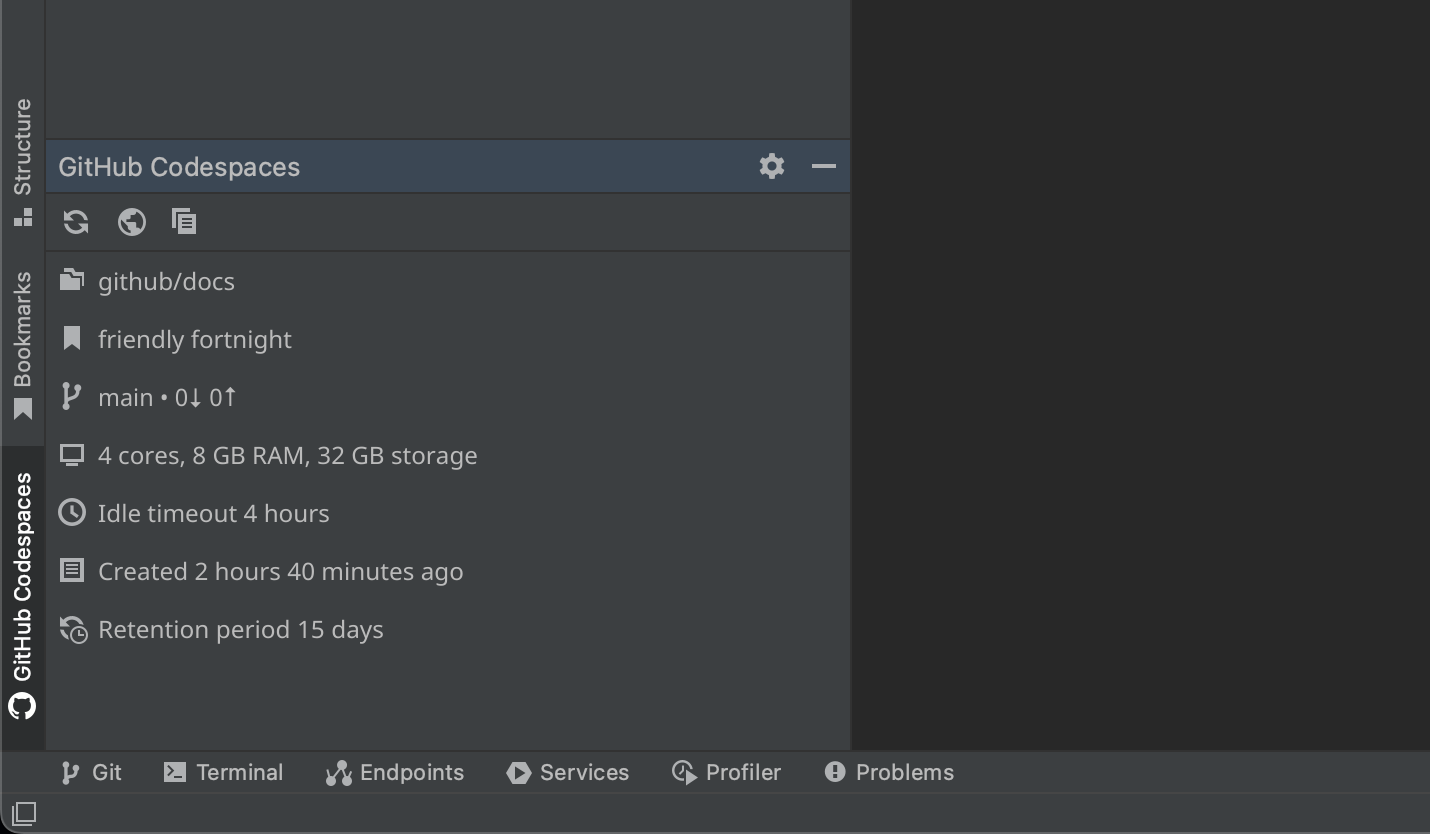Screen dimensions: 1430x834
Task: Refresh the codespaces list
Action: [75, 222]
